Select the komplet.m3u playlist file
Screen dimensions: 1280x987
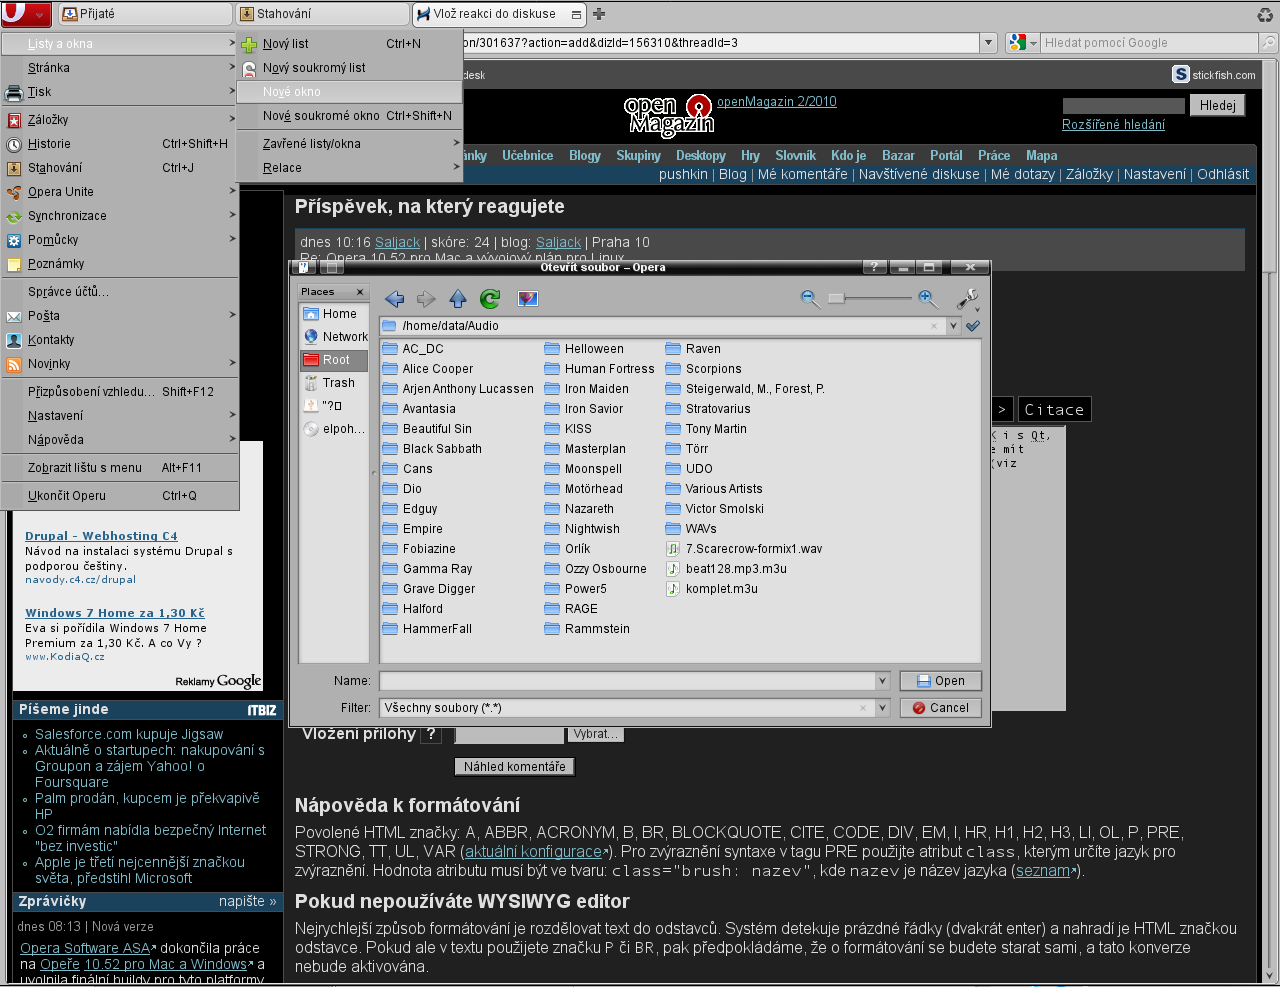[711, 589]
